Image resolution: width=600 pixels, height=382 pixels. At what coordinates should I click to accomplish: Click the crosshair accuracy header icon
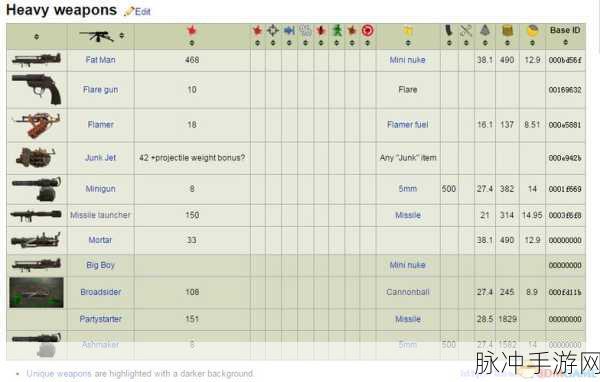(x=273, y=30)
